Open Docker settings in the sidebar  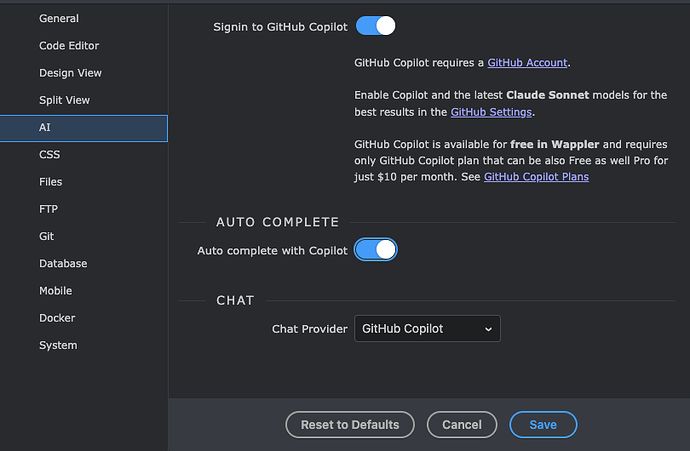pos(57,318)
